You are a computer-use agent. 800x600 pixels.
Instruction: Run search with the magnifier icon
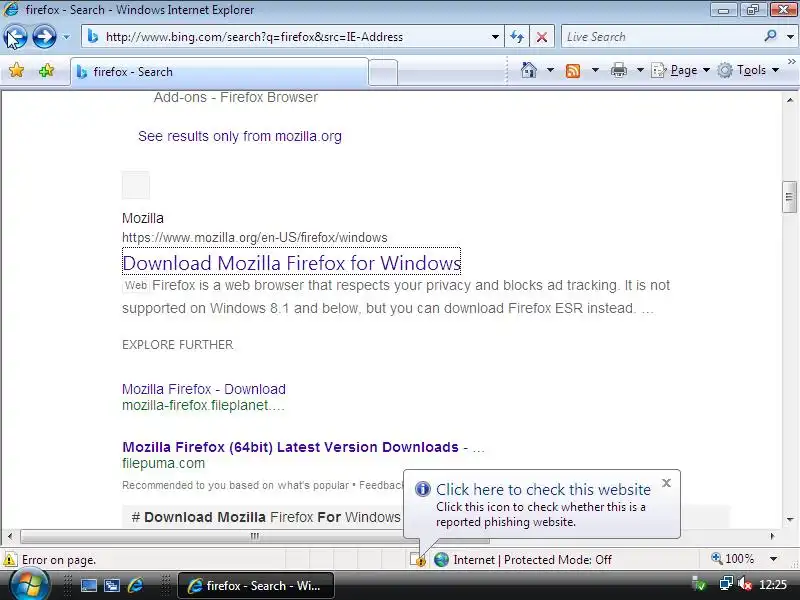(x=770, y=36)
